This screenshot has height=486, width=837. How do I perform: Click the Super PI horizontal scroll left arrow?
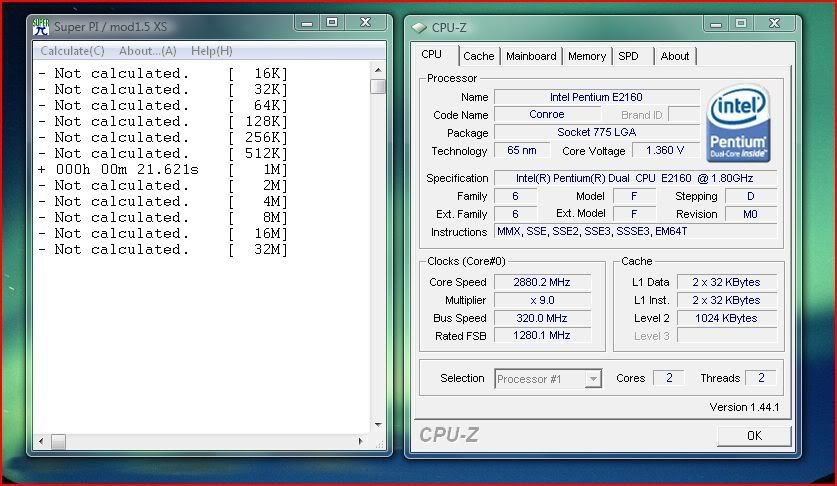(x=41, y=441)
